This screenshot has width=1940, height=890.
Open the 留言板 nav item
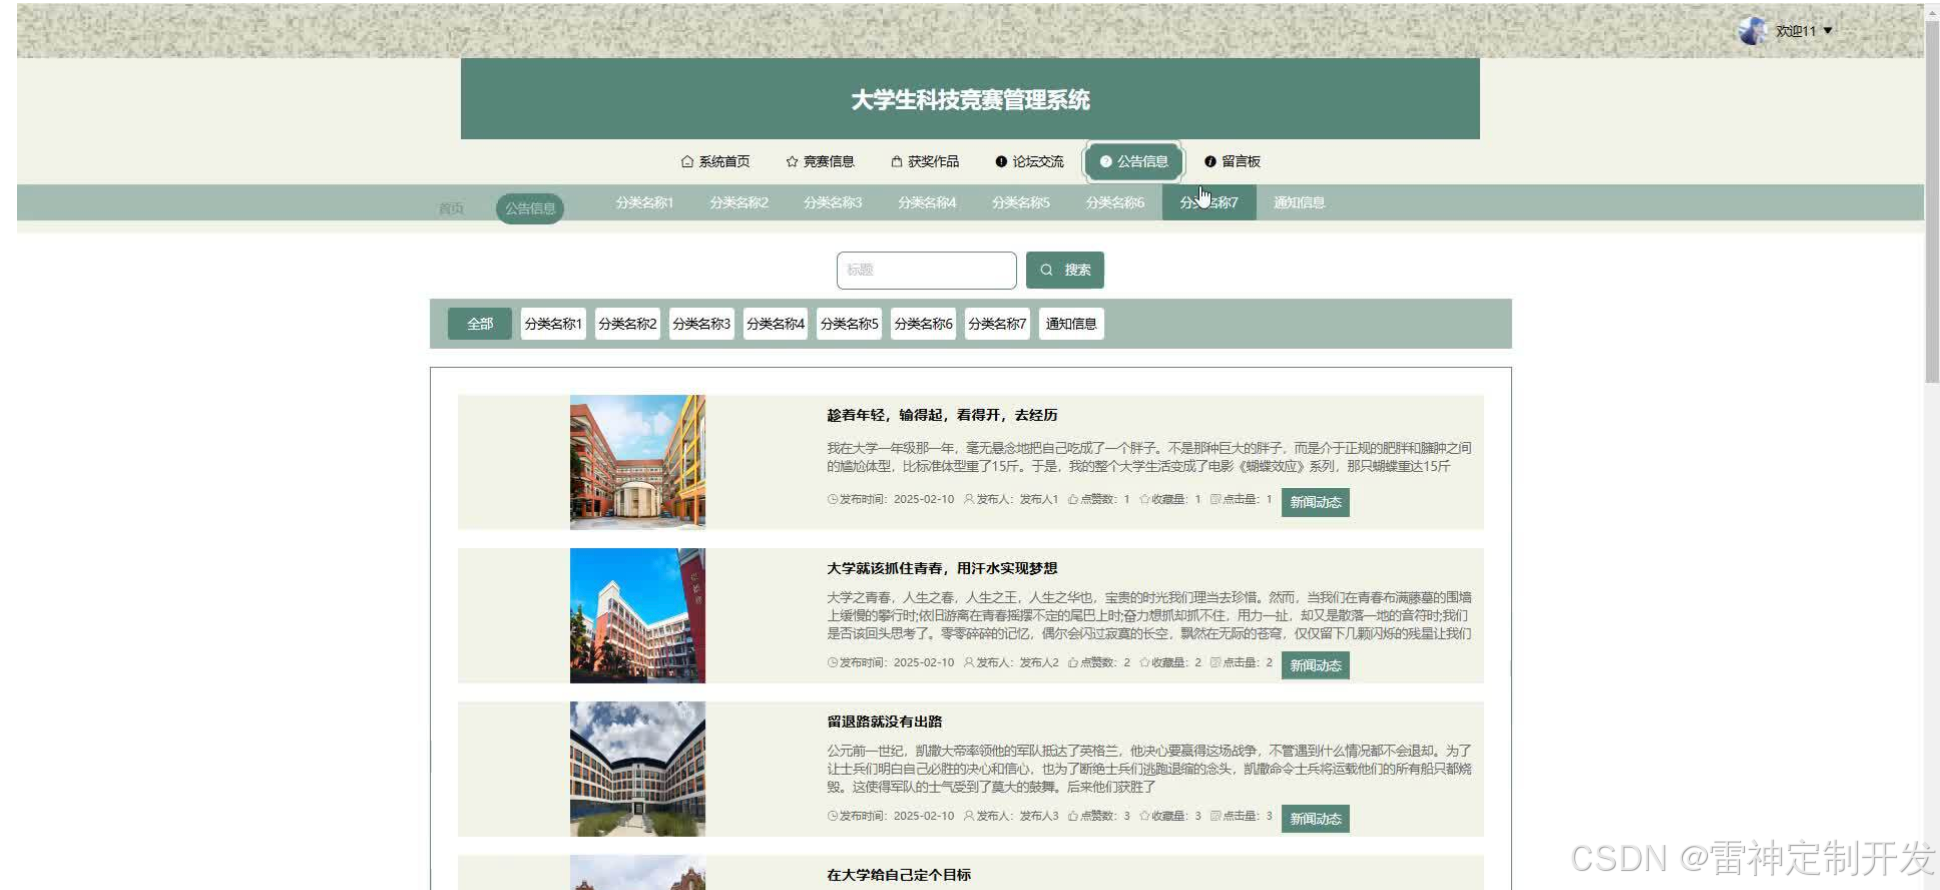1232,161
